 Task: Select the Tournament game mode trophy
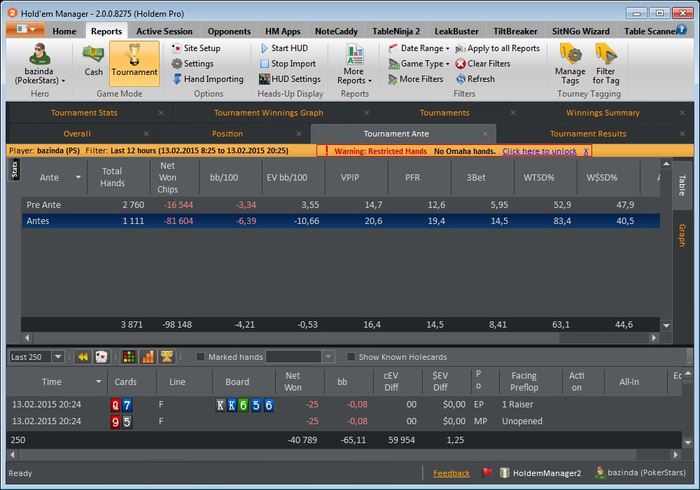click(x=134, y=63)
